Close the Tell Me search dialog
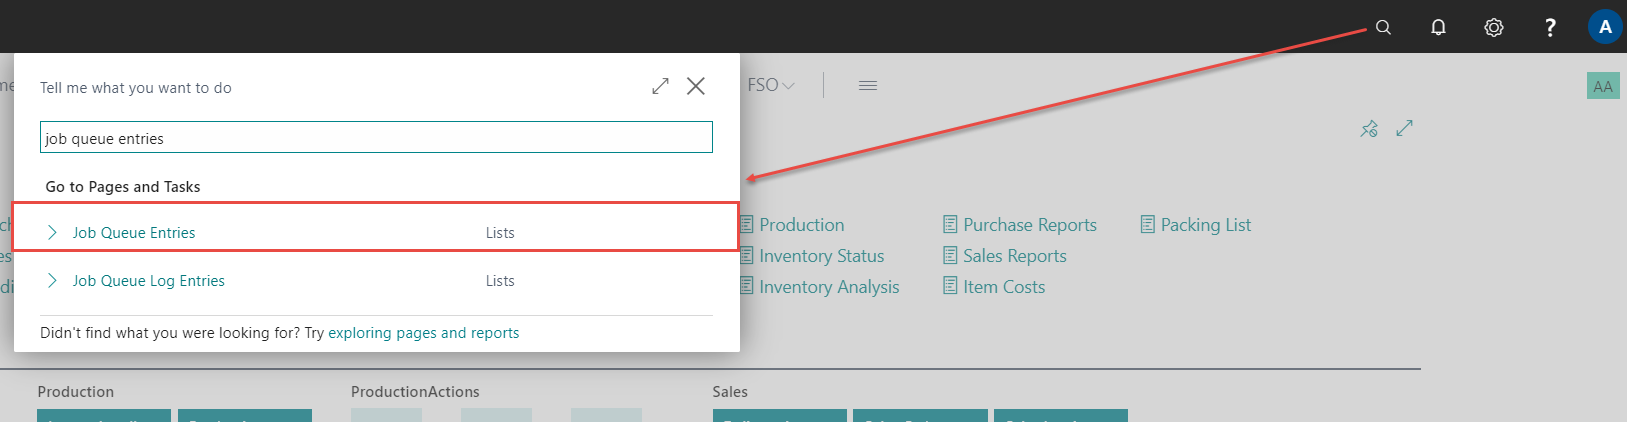1627x422 pixels. coord(696,86)
